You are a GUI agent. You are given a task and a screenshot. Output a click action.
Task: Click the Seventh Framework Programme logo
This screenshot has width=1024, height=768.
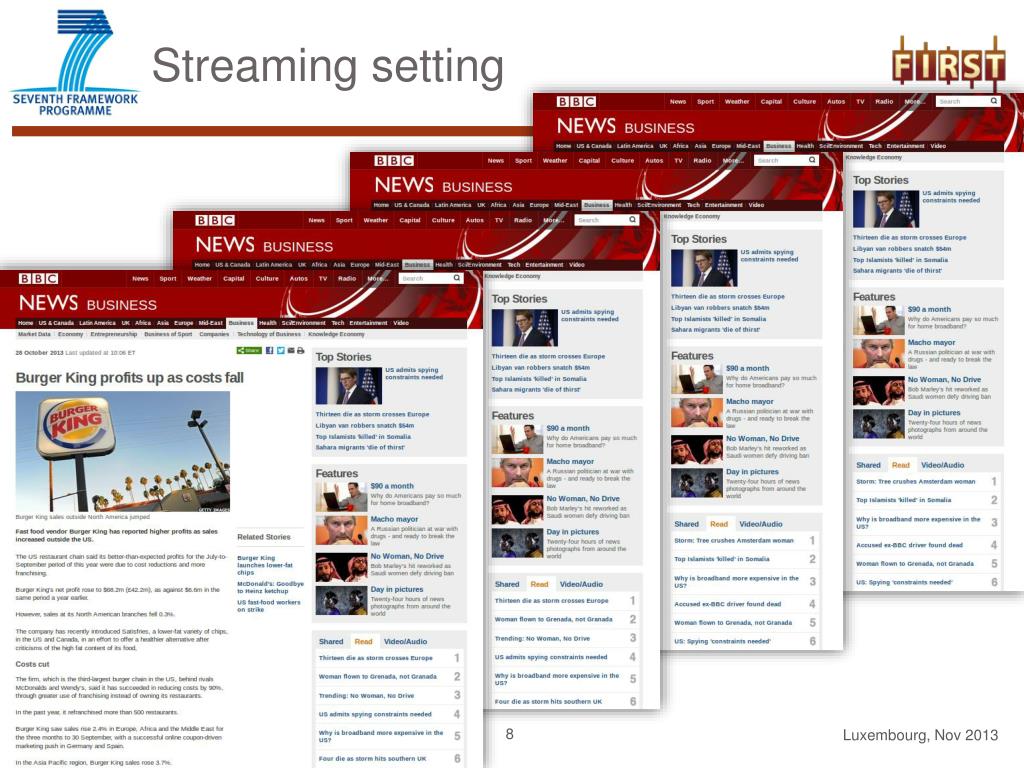click(x=75, y=63)
